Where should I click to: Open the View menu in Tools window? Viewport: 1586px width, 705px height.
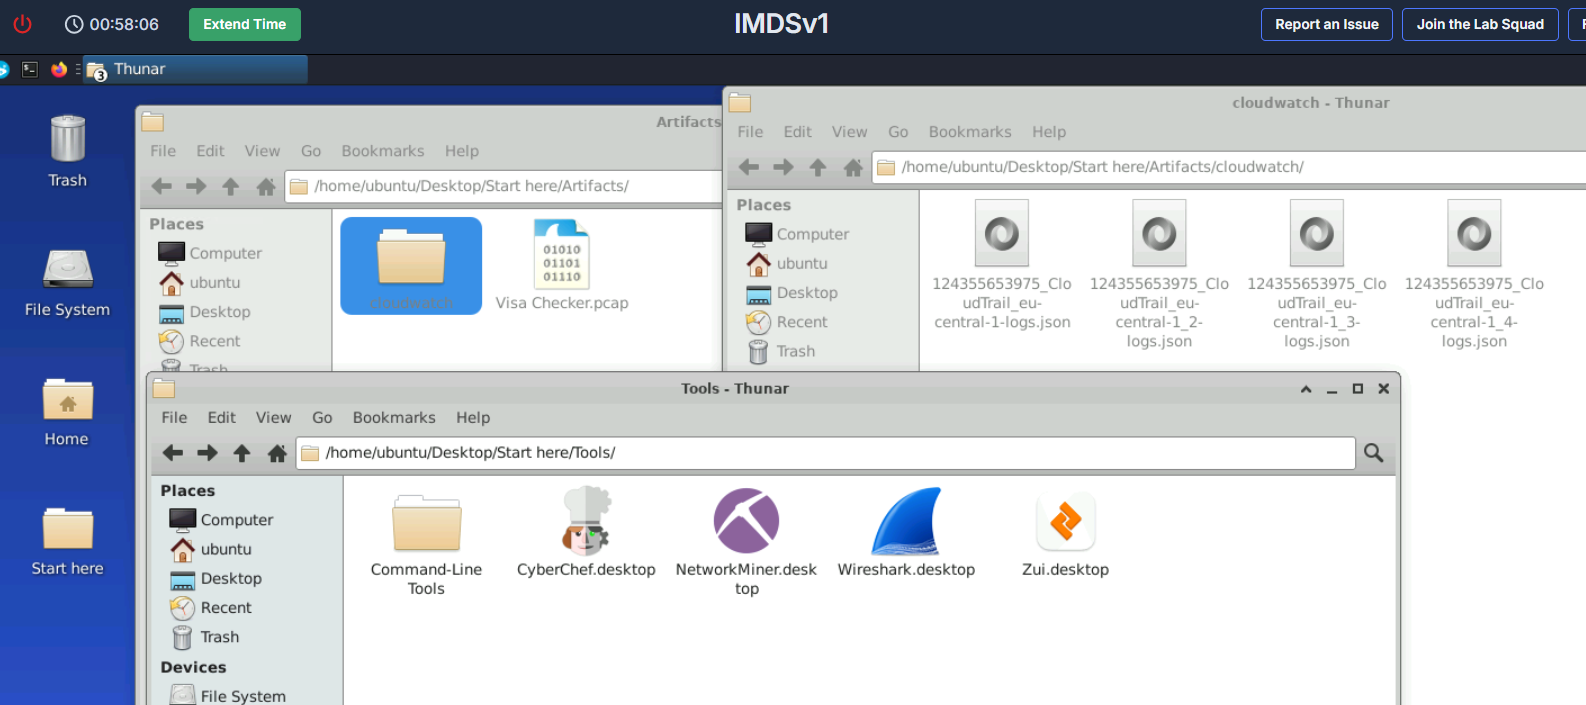point(273,418)
